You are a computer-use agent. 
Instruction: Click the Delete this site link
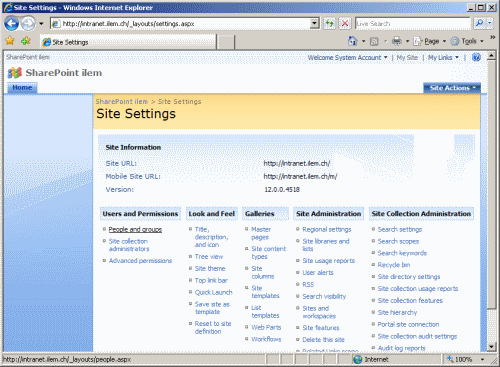tap(323, 340)
